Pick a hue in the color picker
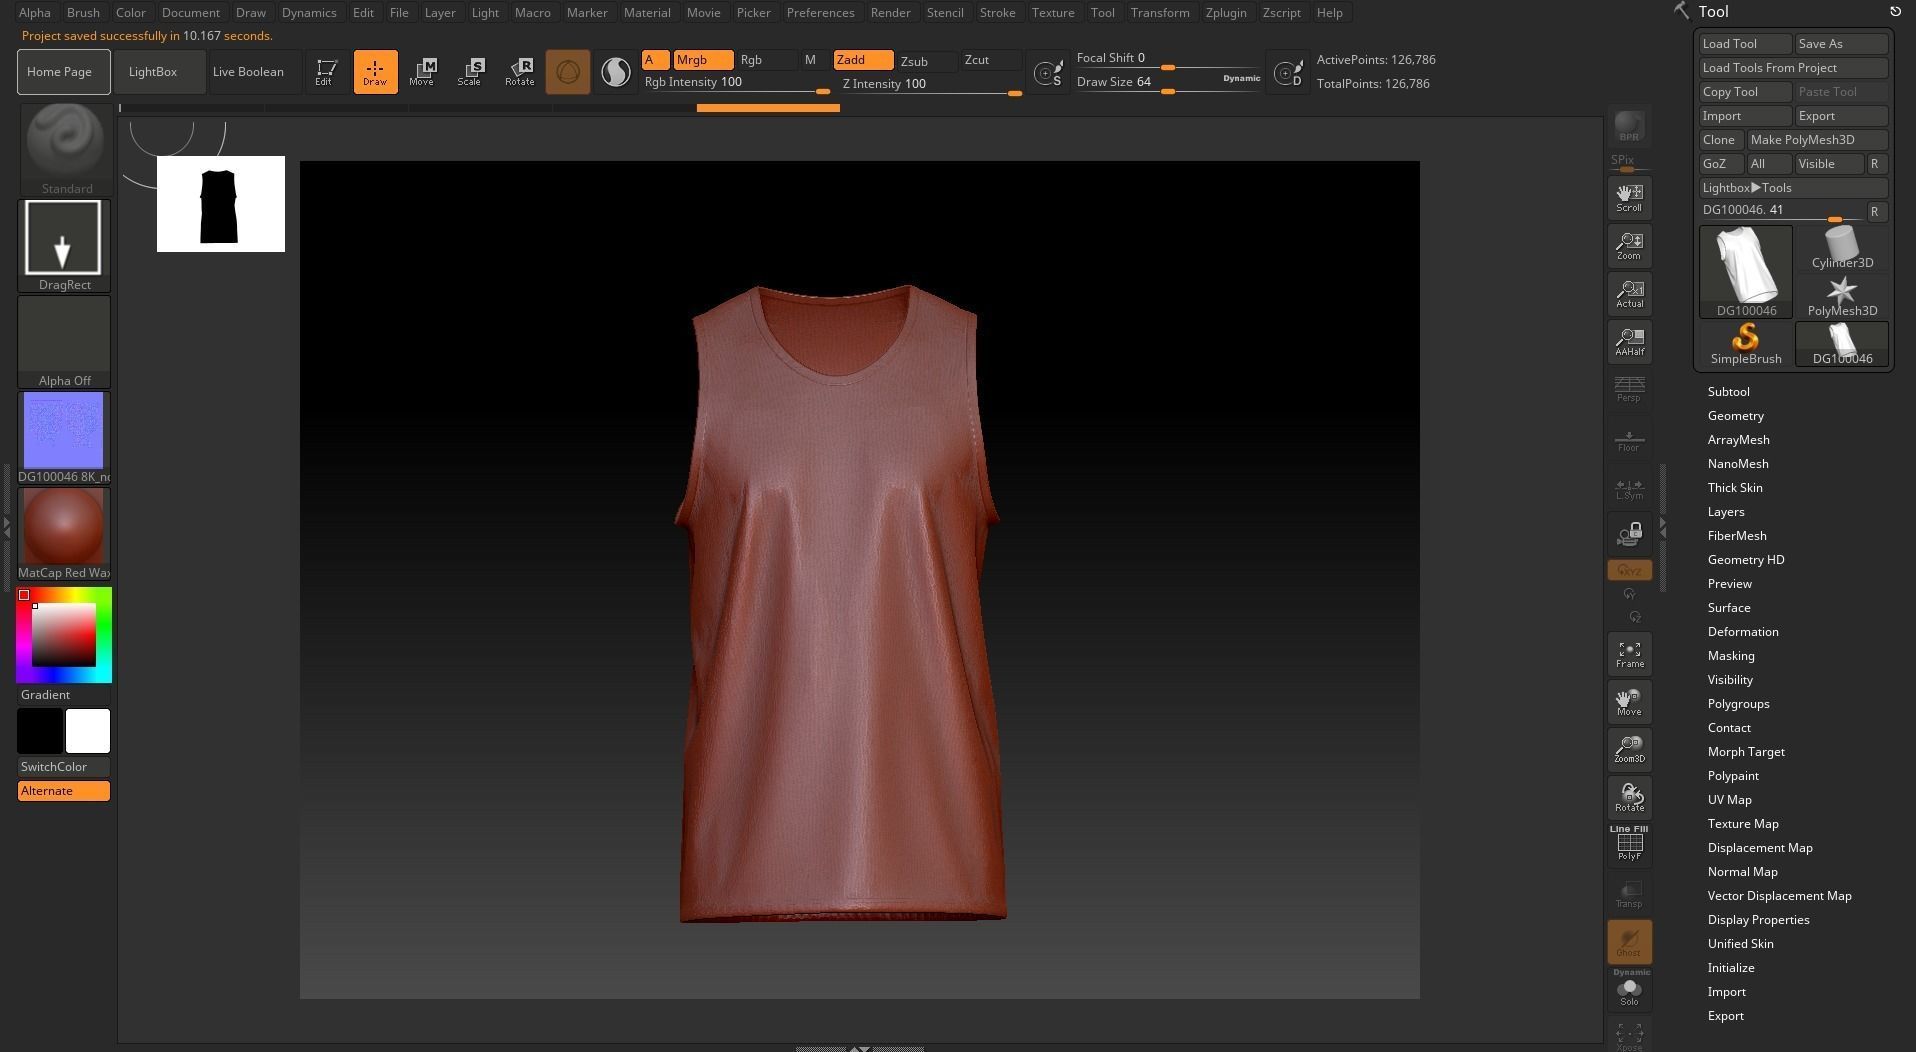 [x=64, y=636]
